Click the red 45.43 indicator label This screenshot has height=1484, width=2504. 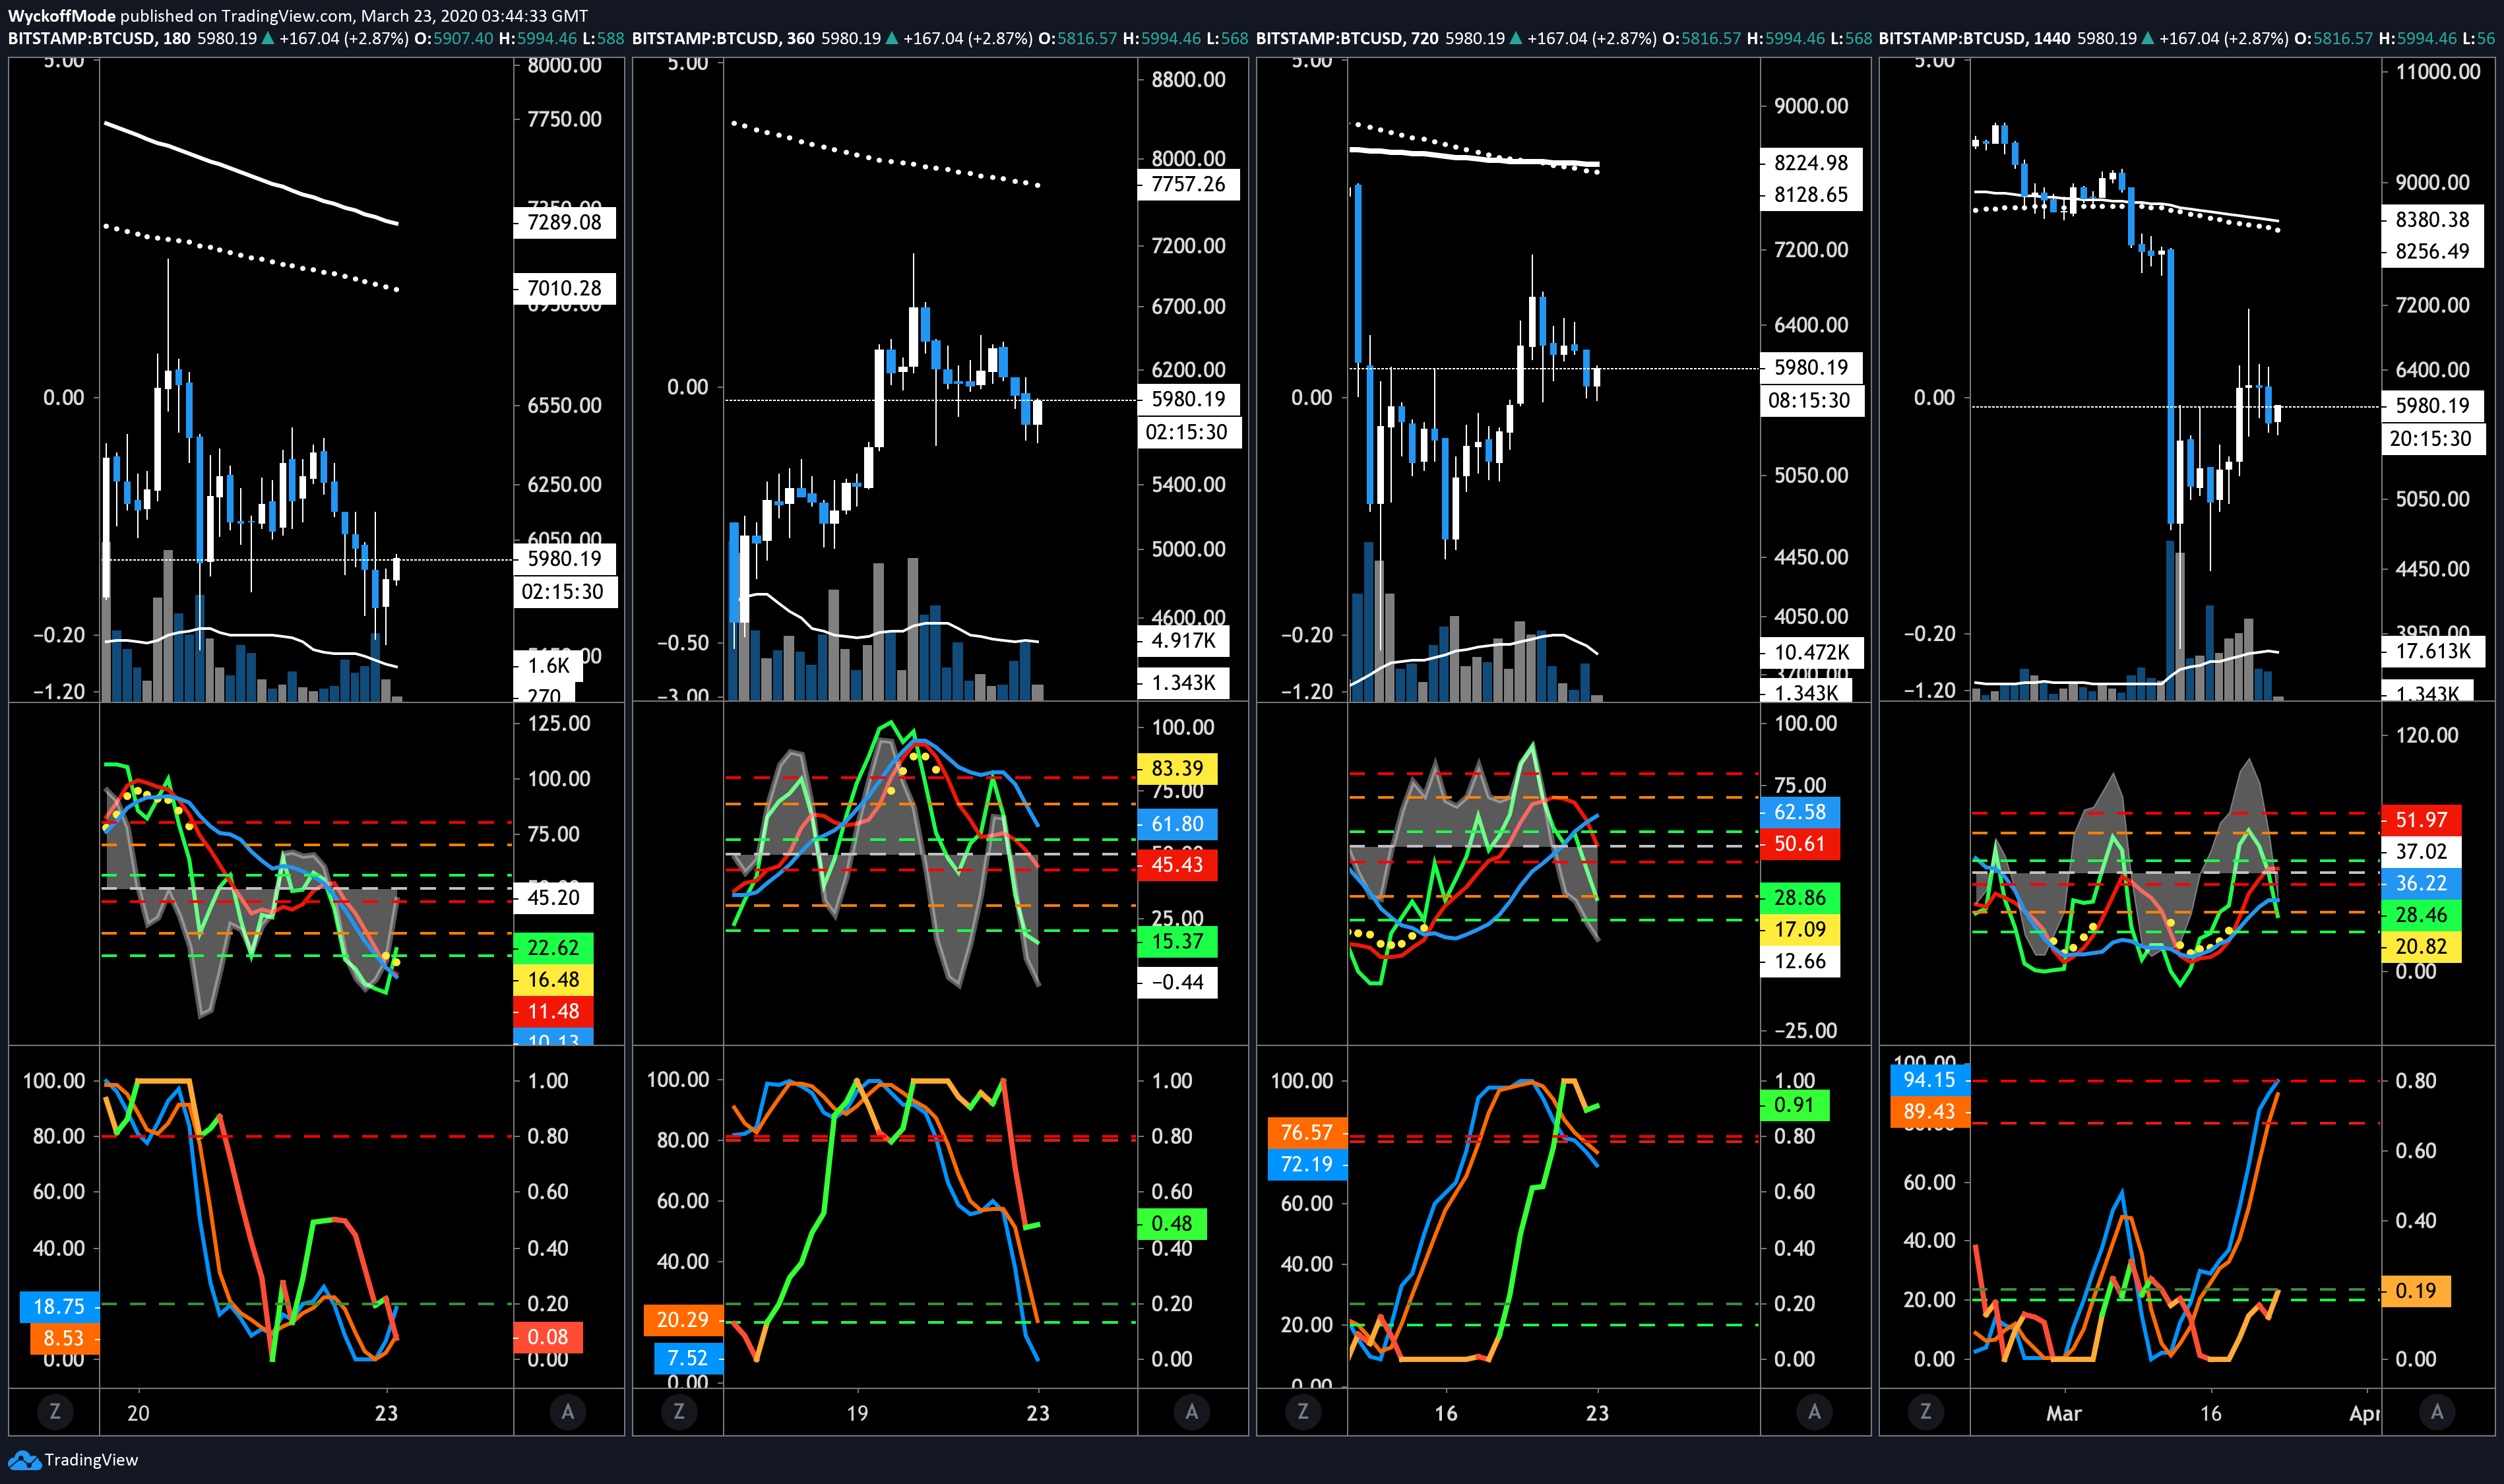pyautogui.click(x=1178, y=864)
